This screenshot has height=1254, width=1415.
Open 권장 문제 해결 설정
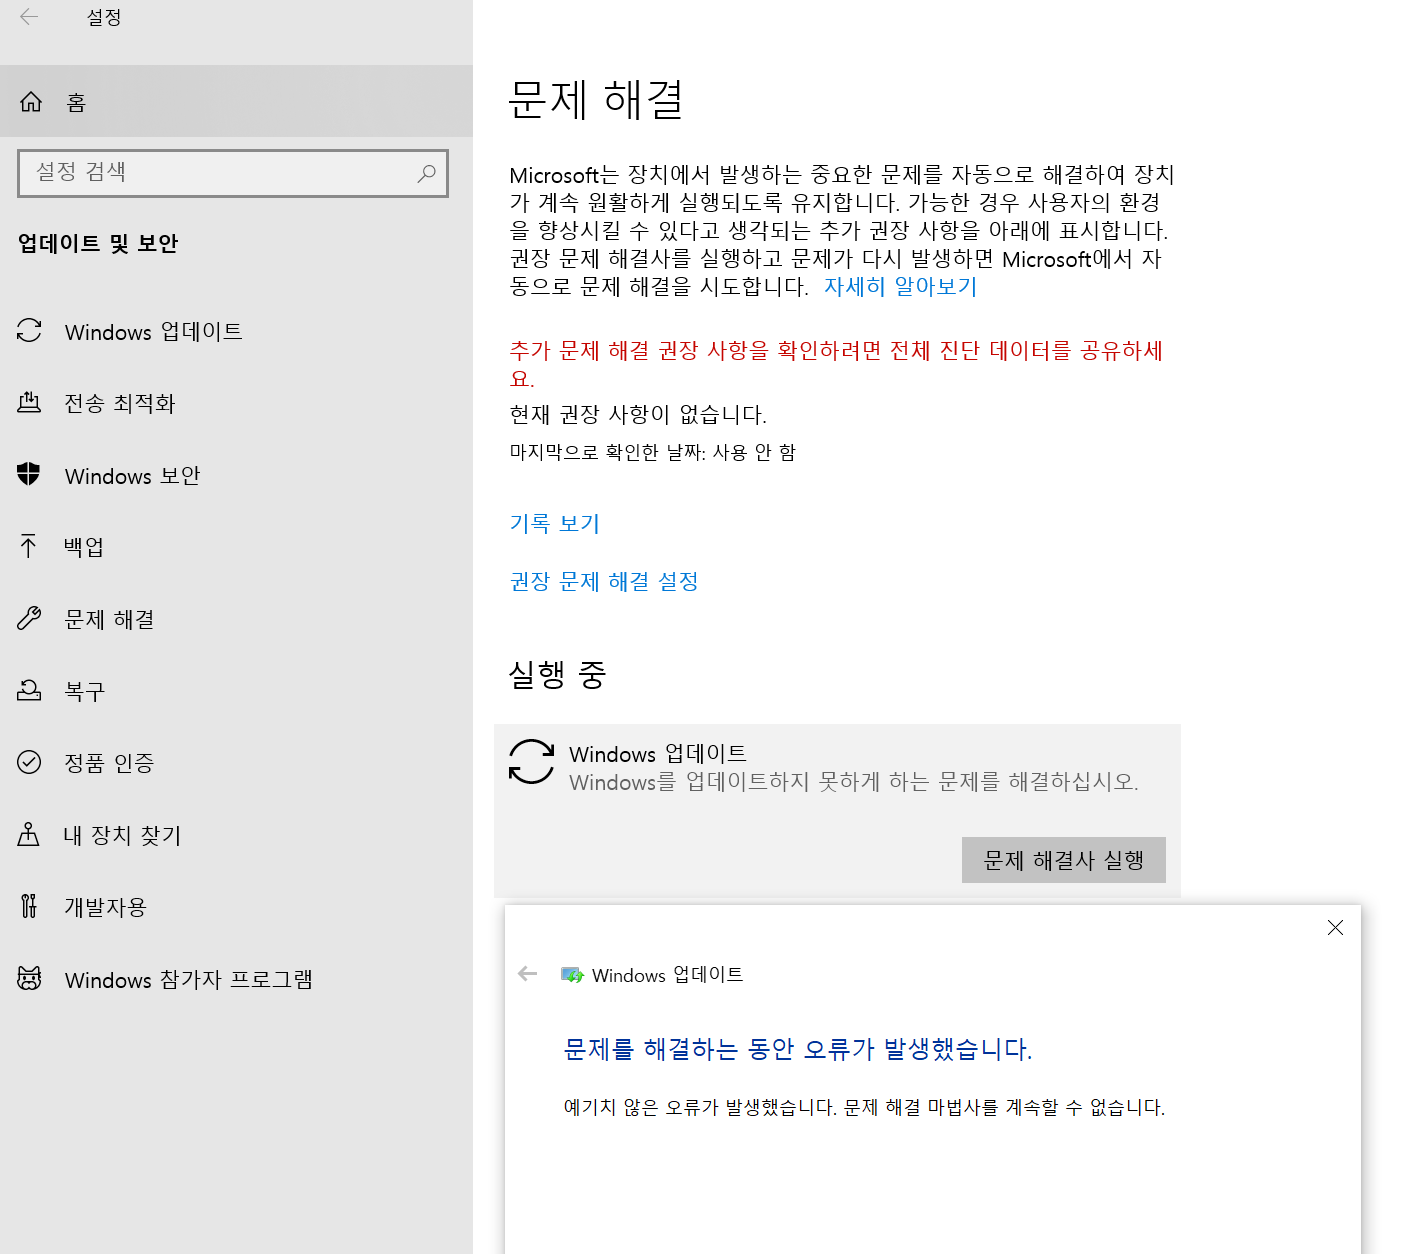[x=604, y=581]
